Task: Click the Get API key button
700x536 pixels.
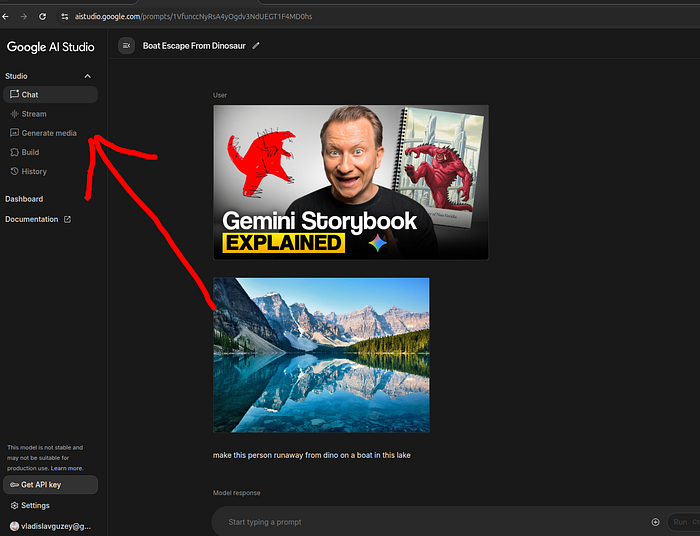Action: tap(50, 485)
